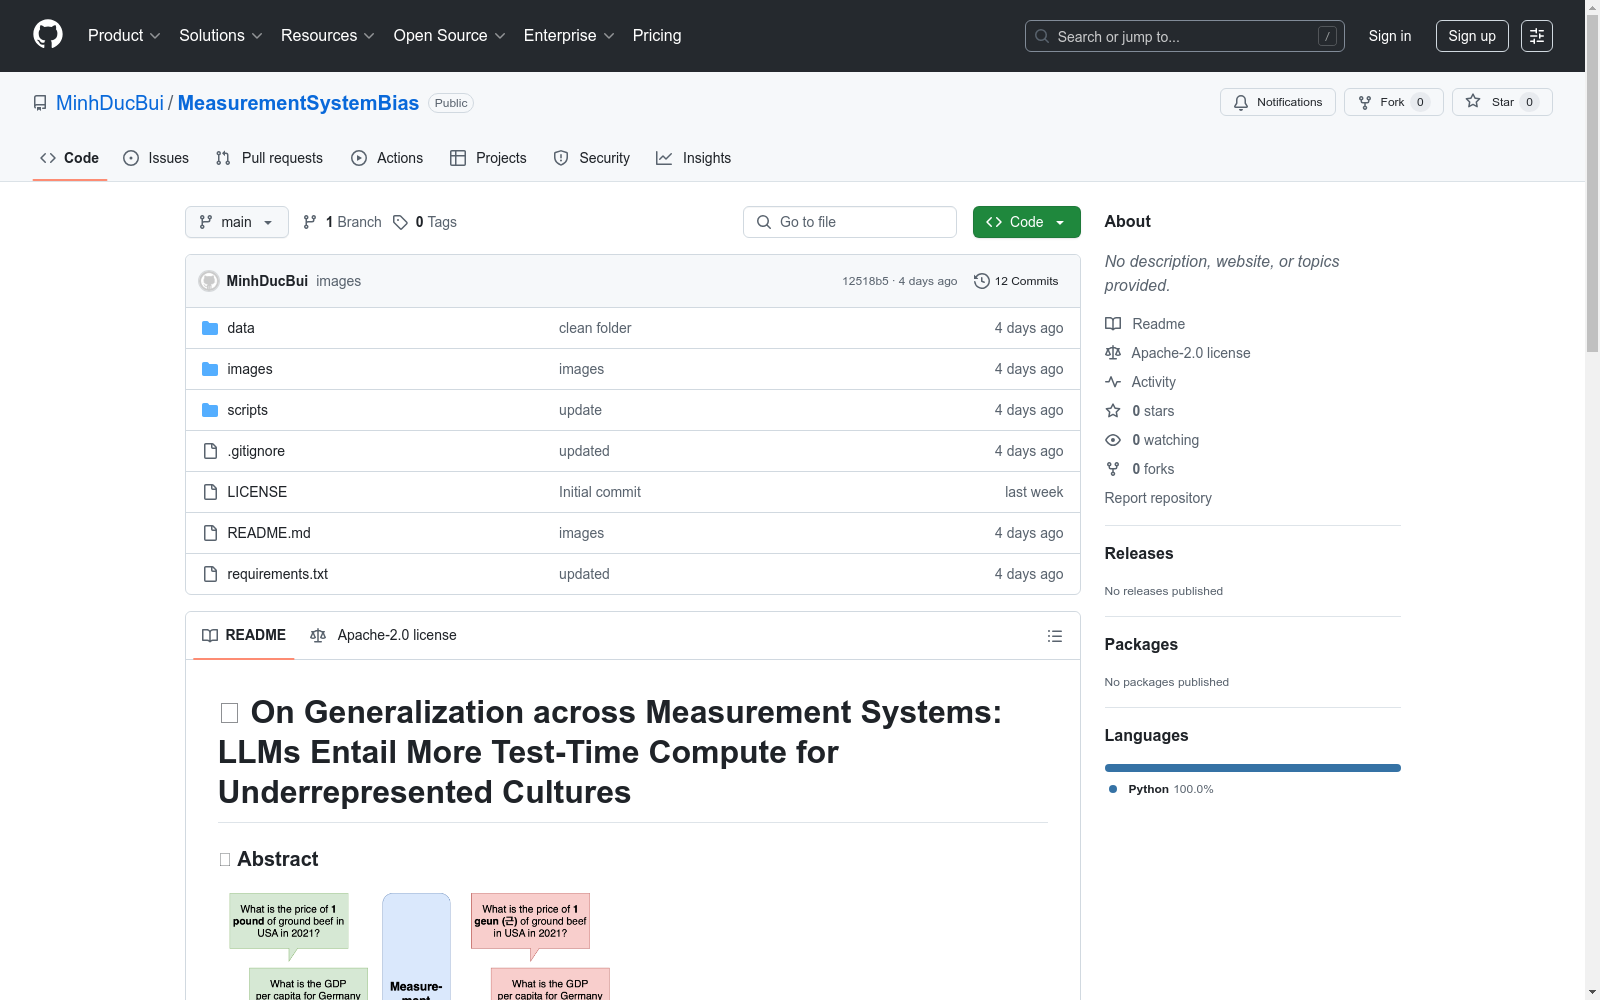Open the MinhDucBui owner link

(110, 103)
